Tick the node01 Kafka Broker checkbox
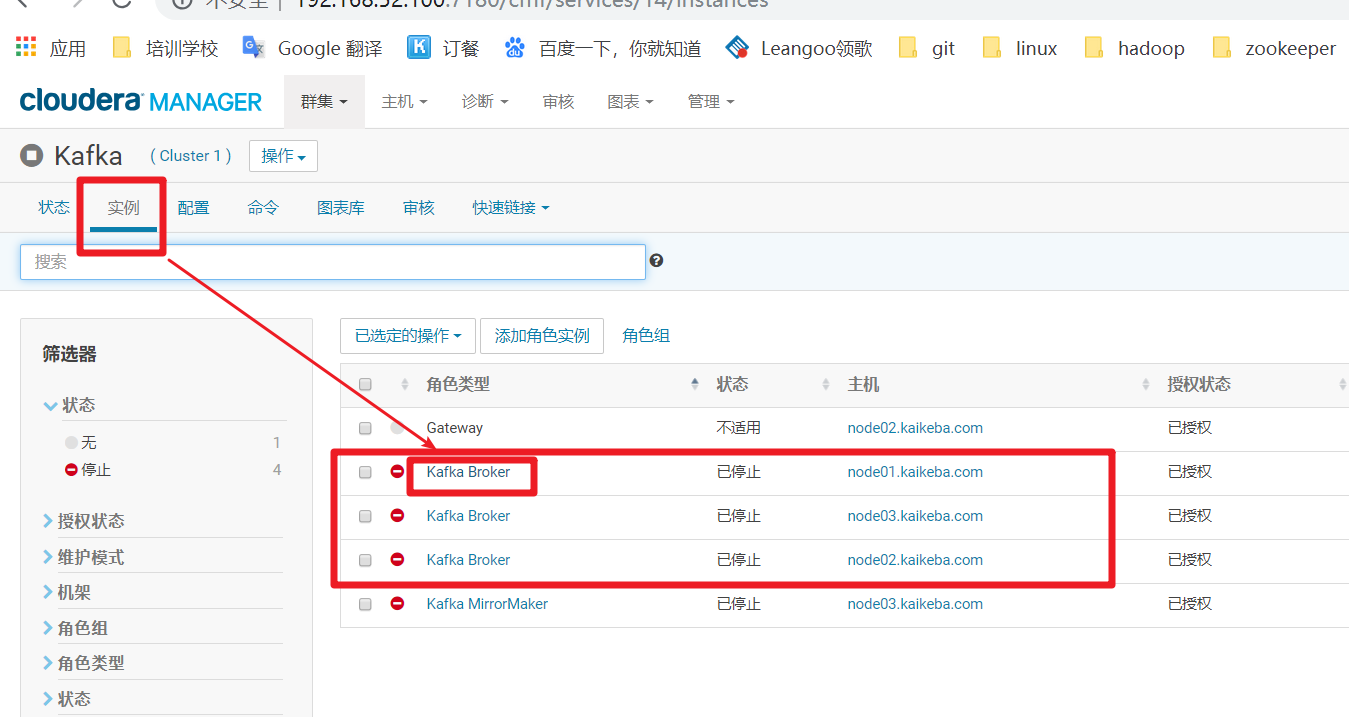The width and height of the screenshot is (1349, 717). (365, 472)
